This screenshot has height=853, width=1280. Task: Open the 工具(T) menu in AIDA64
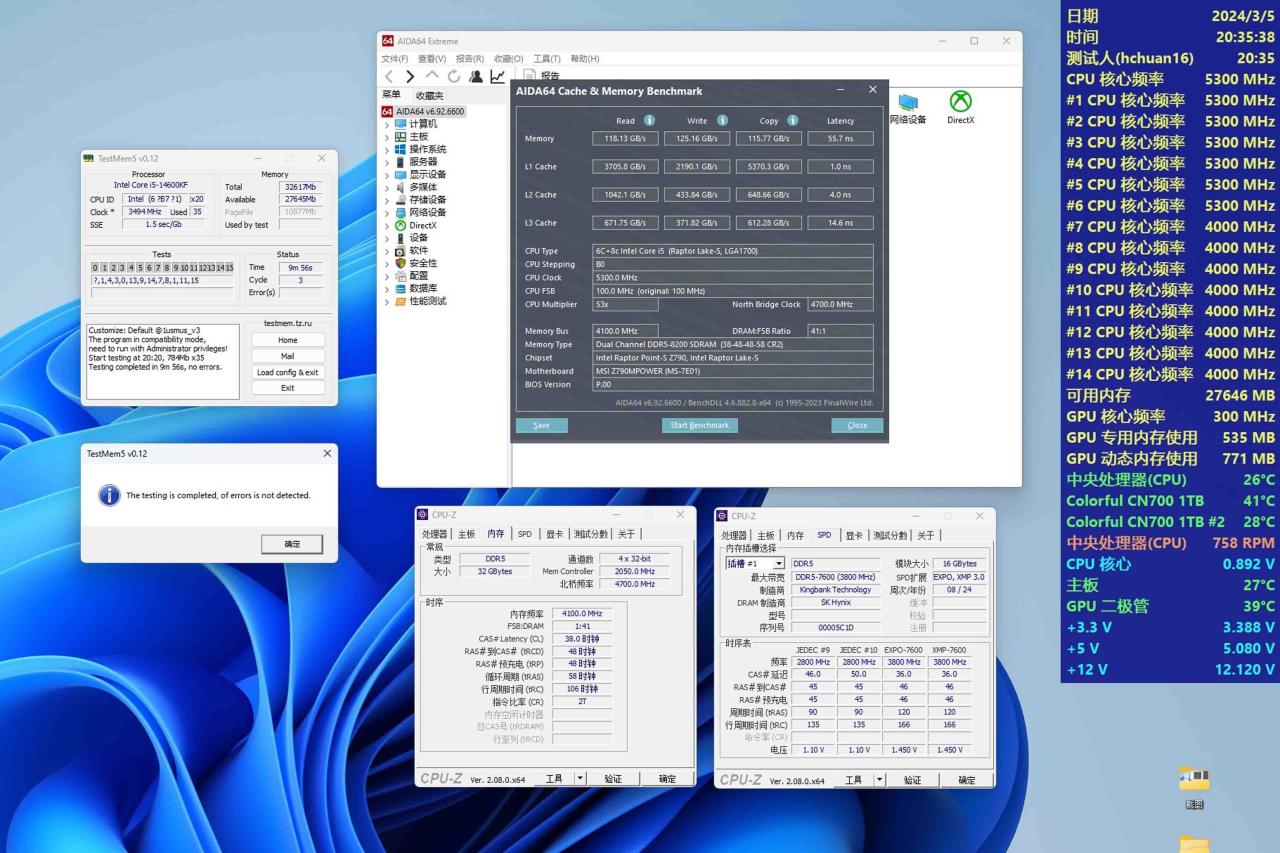[x=547, y=59]
